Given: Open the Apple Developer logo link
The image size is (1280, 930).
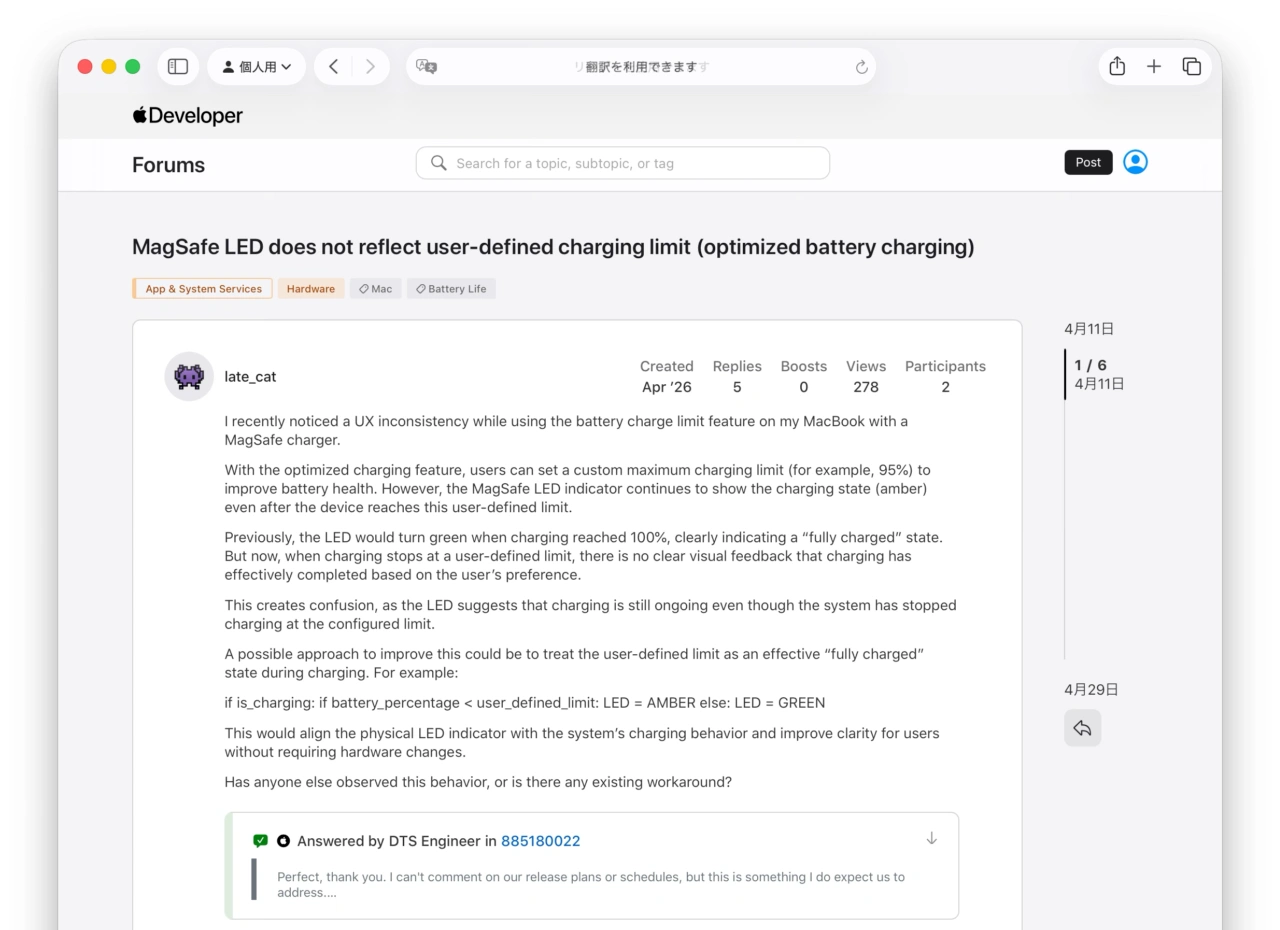Looking at the screenshot, I should tap(187, 116).
